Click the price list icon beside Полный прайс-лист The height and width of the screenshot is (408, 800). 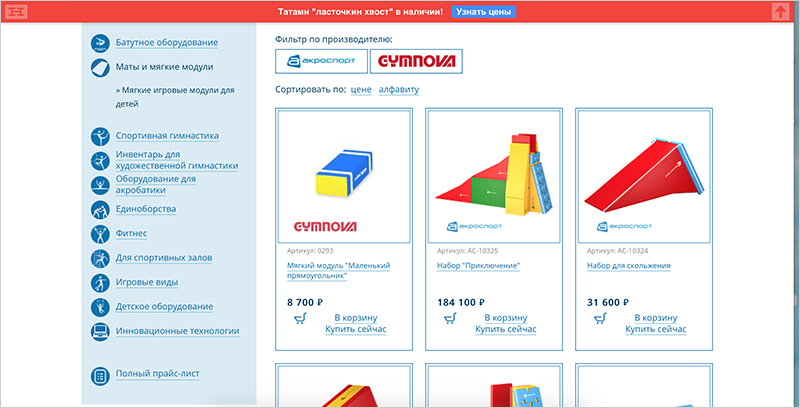coord(100,376)
